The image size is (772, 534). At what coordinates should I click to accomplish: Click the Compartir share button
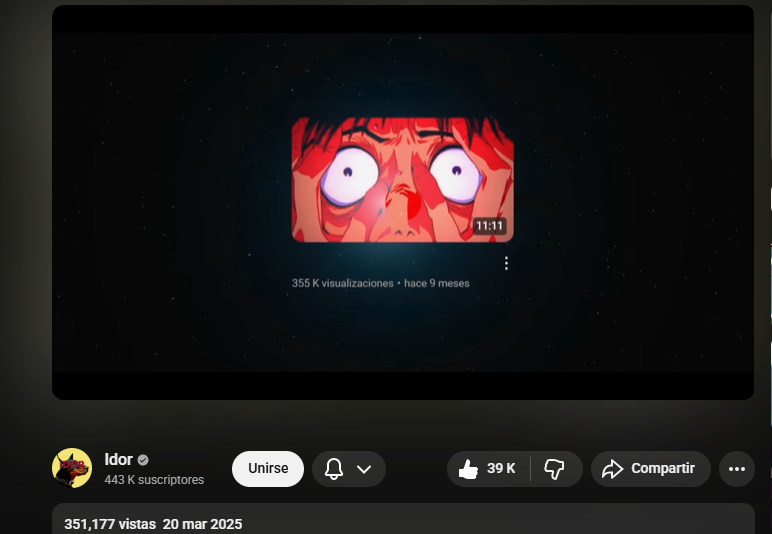651,469
